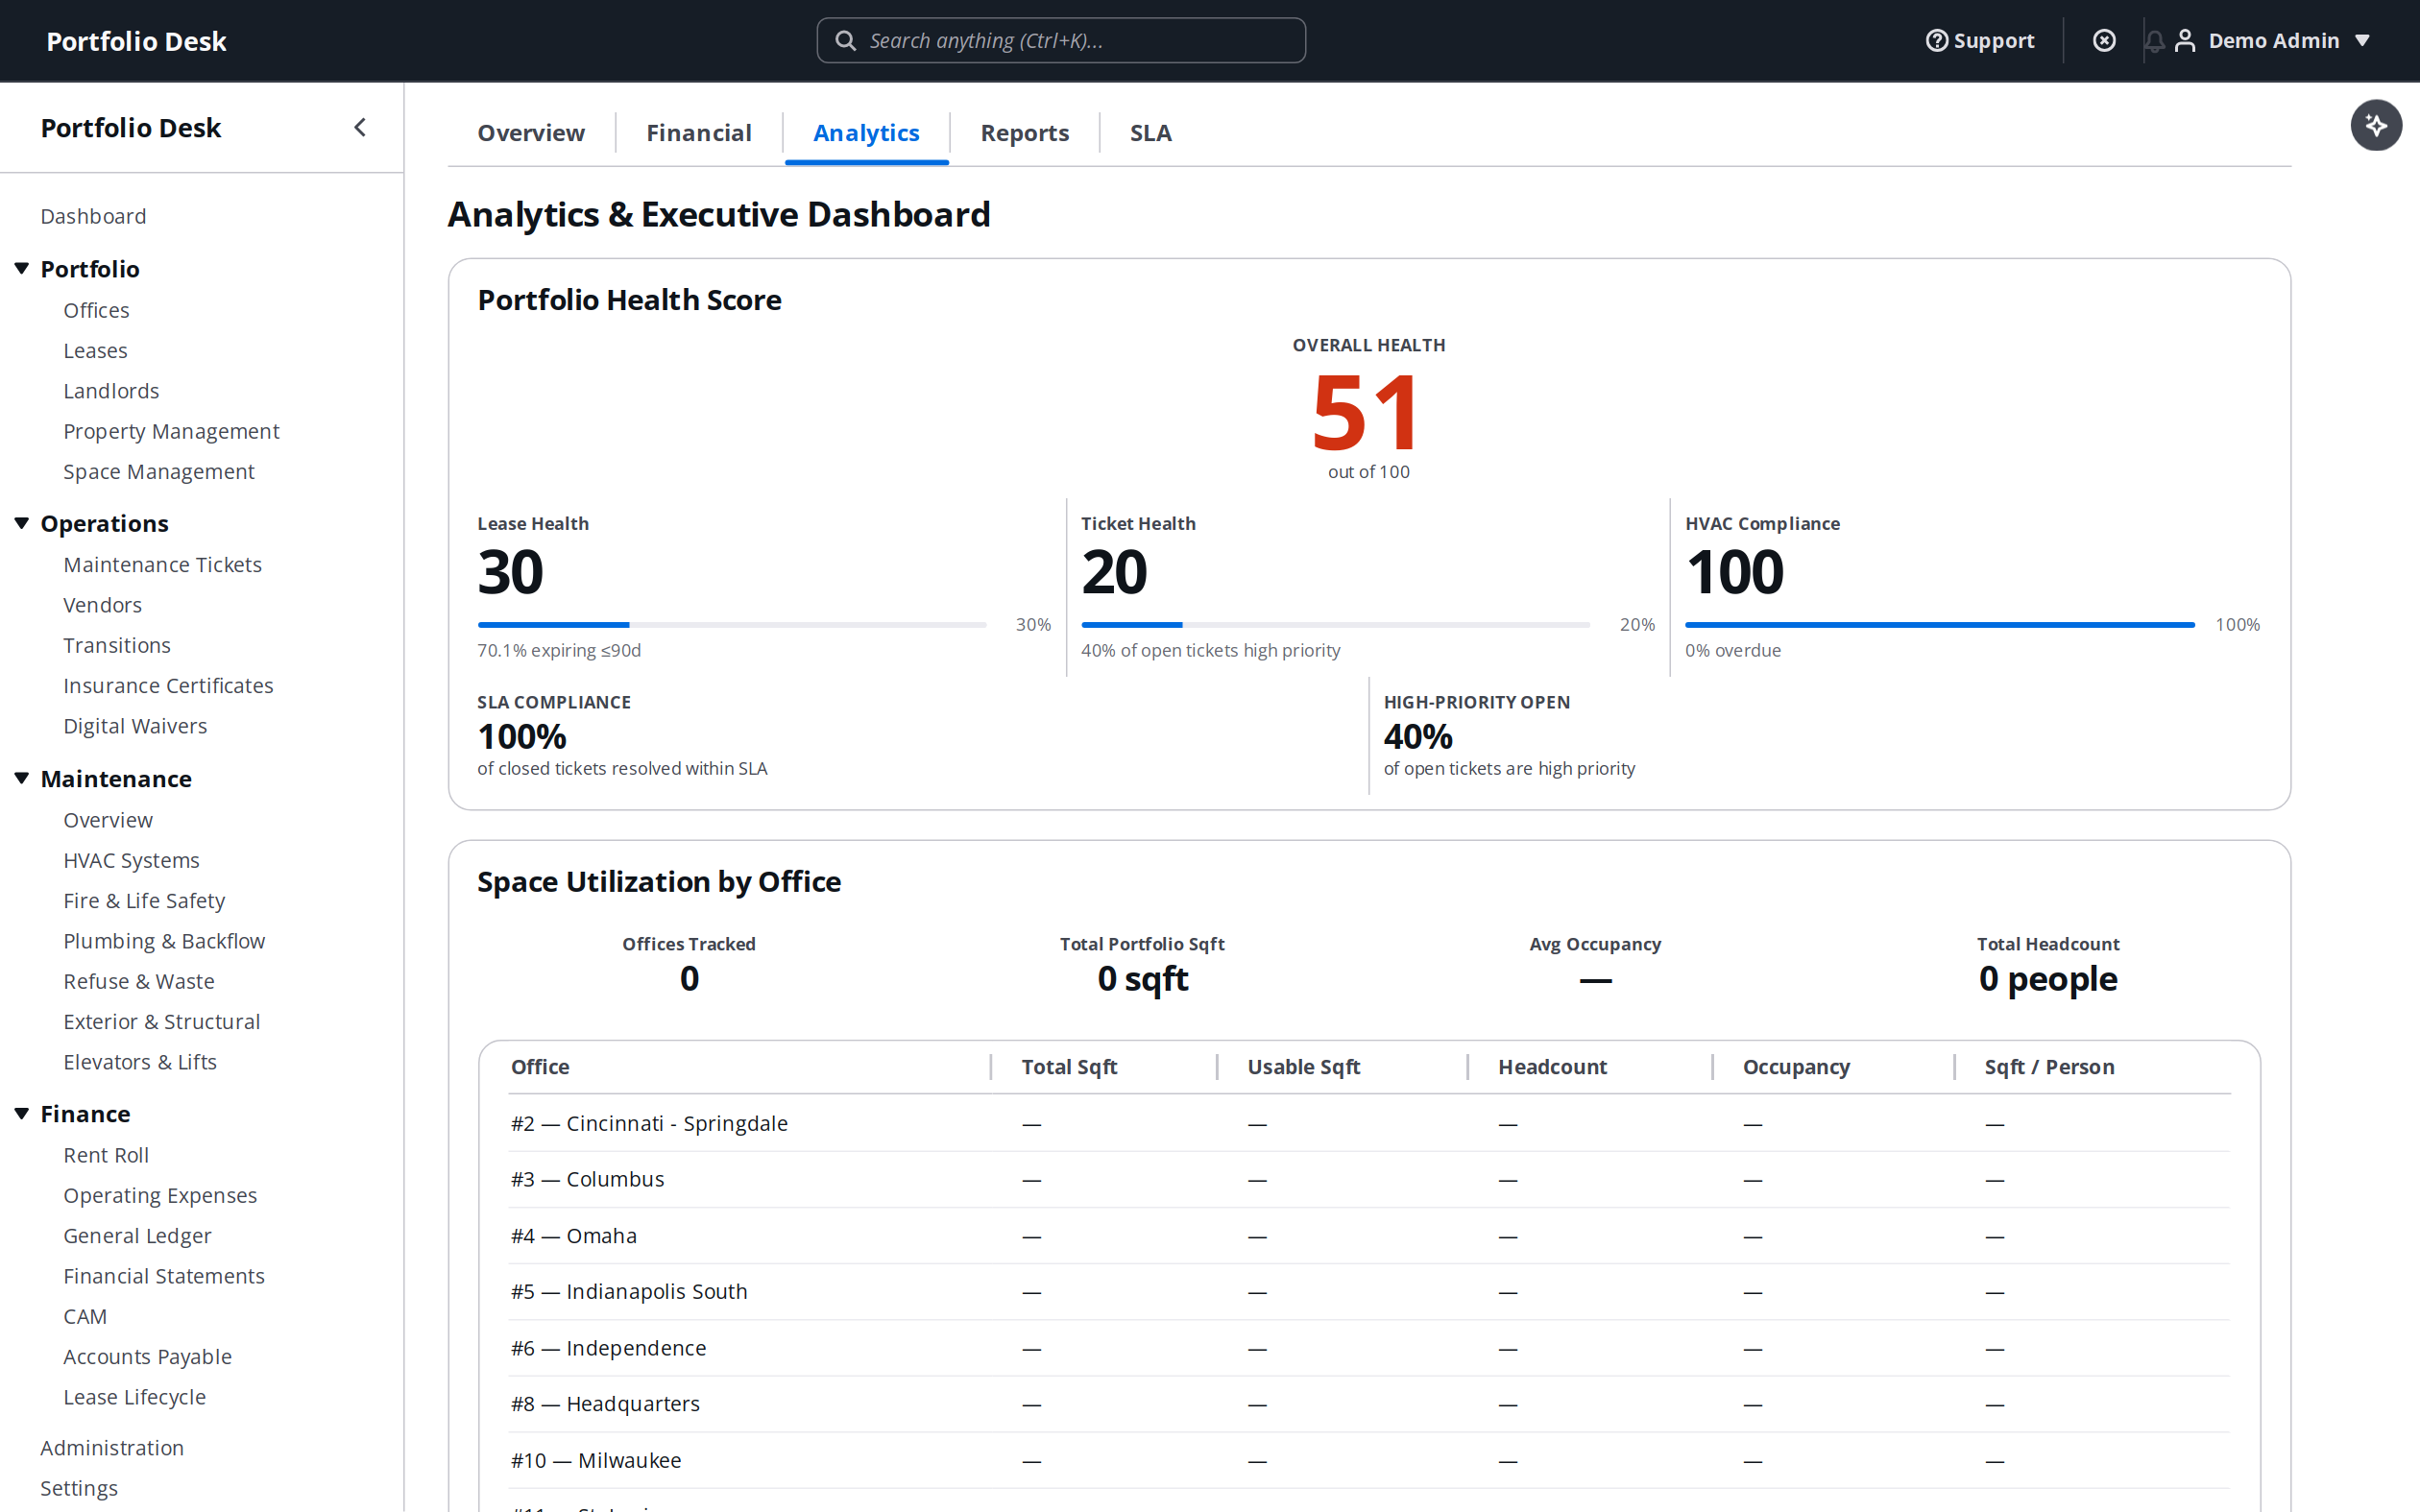Switch to the Overview tab
Screen dimensions: 2420x1512
pos(531,133)
